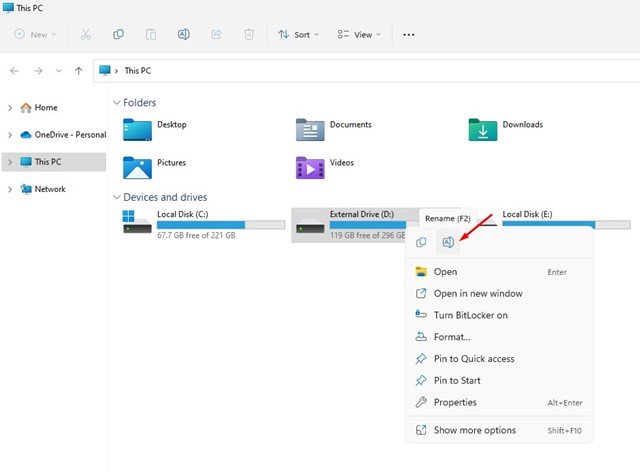Open the Sort dropdown

298,34
